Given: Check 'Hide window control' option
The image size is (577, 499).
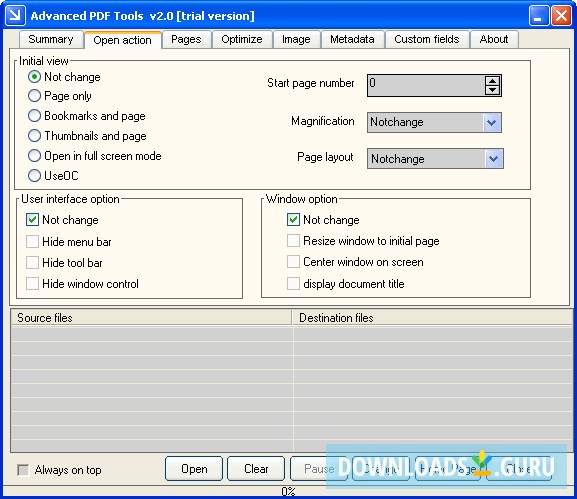Looking at the screenshot, I should pyautogui.click(x=32, y=284).
